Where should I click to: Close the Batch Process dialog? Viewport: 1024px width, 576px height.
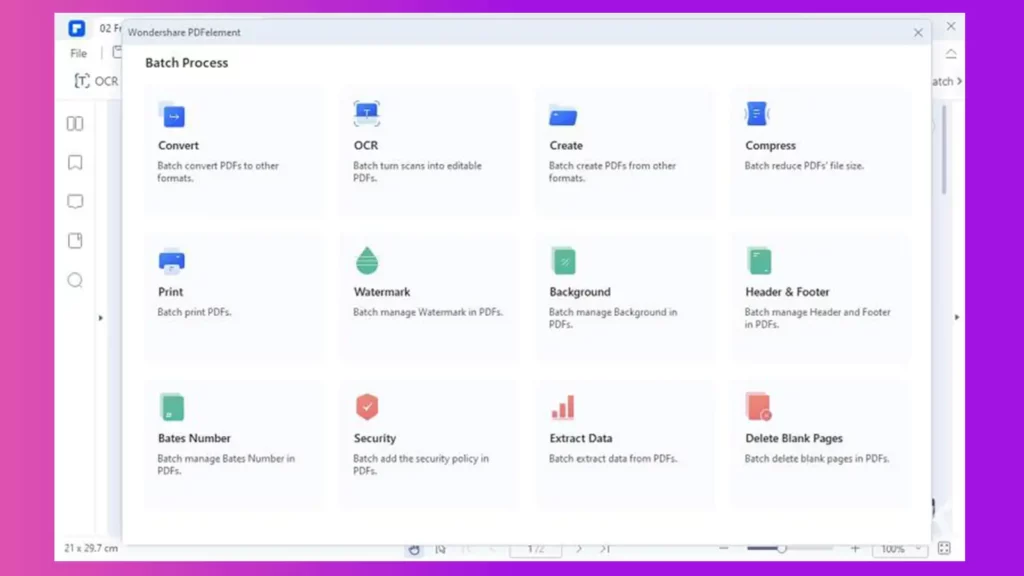918,33
